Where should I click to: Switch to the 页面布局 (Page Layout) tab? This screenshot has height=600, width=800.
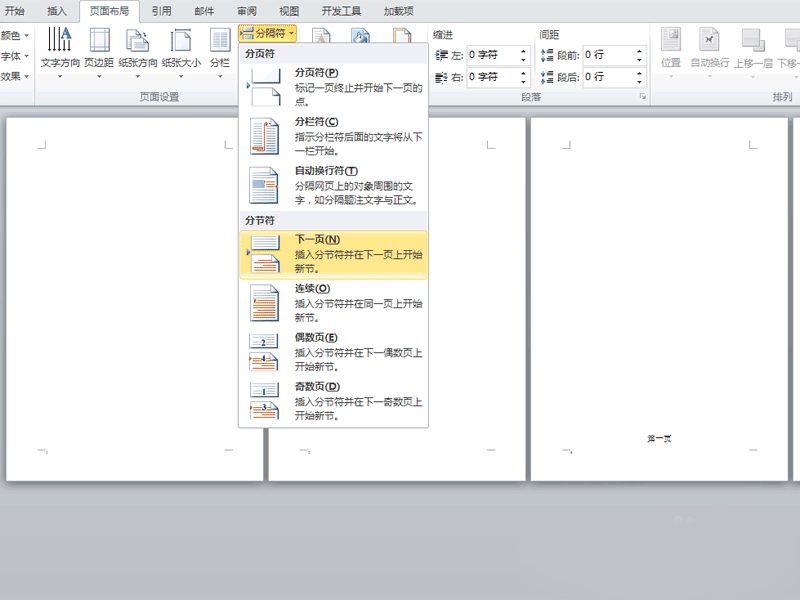(x=109, y=11)
